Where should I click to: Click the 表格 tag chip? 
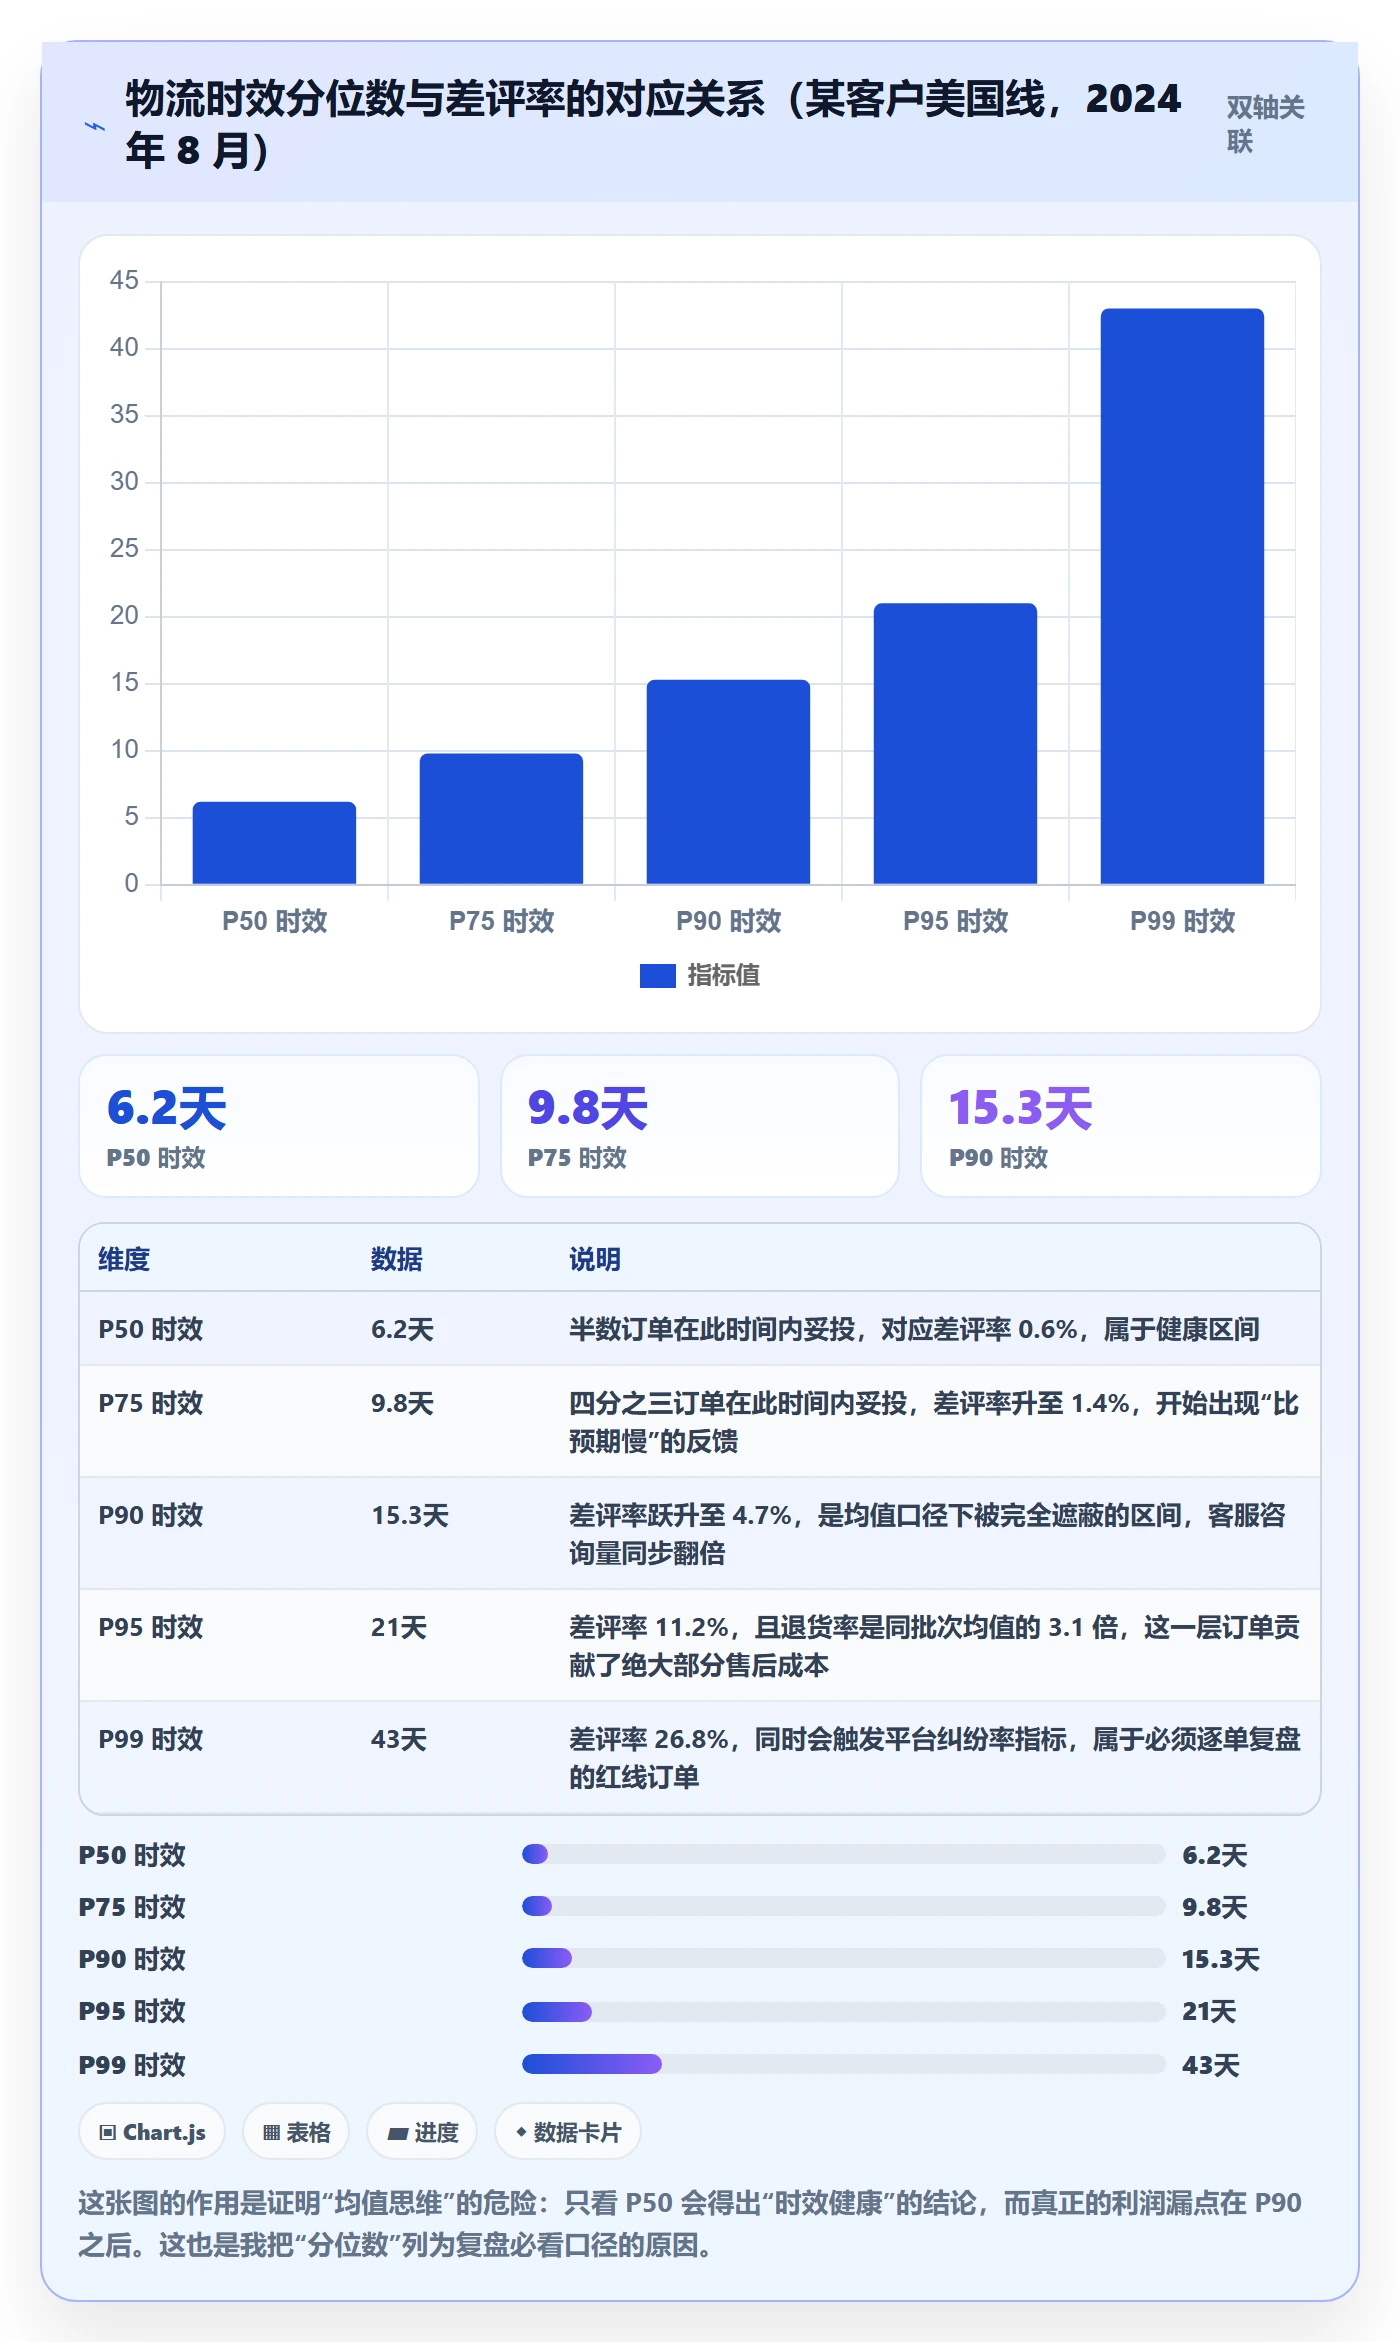[296, 2132]
